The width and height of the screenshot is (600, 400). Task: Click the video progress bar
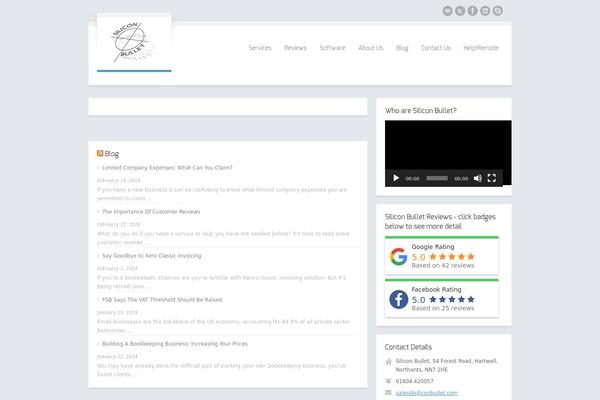(437, 178)
